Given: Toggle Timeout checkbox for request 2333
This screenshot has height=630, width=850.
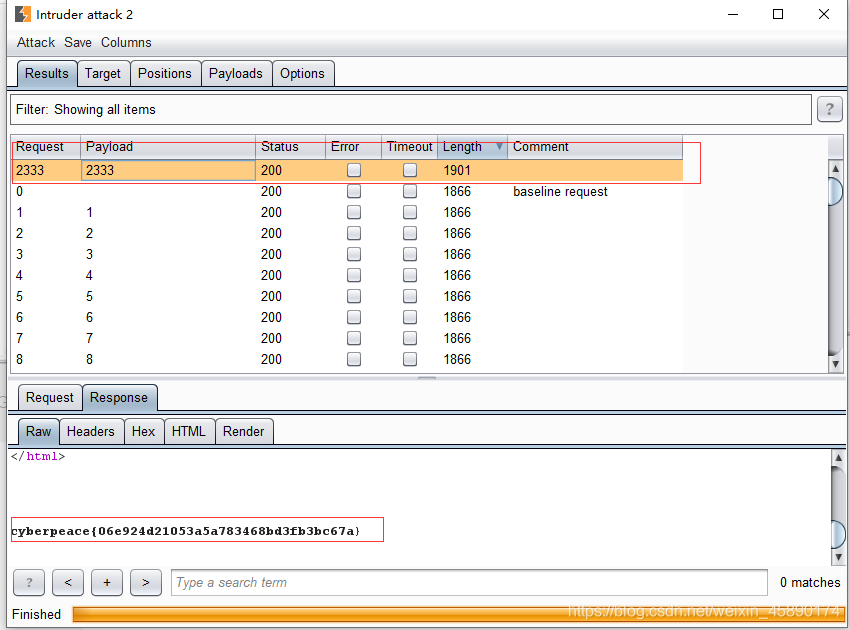Looking at the screenshot, I should click(x=410, y=170).
